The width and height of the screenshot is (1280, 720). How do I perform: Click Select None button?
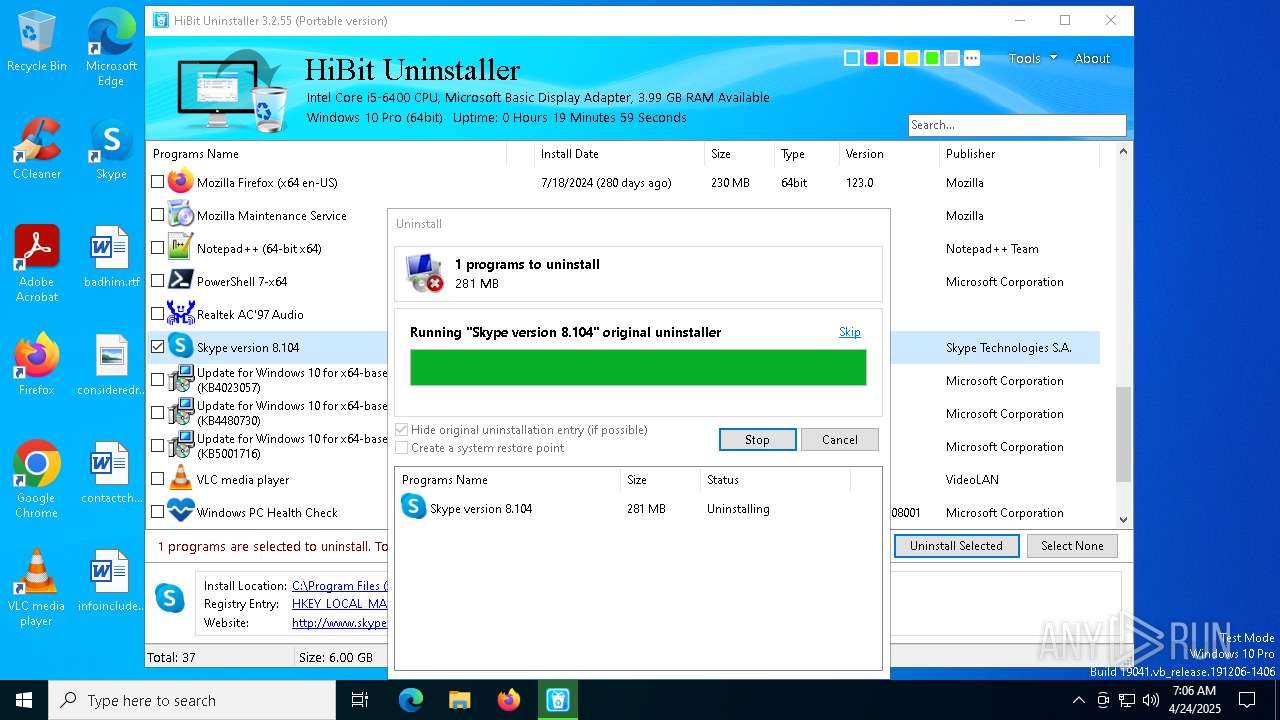click(x=1072, y=546)
